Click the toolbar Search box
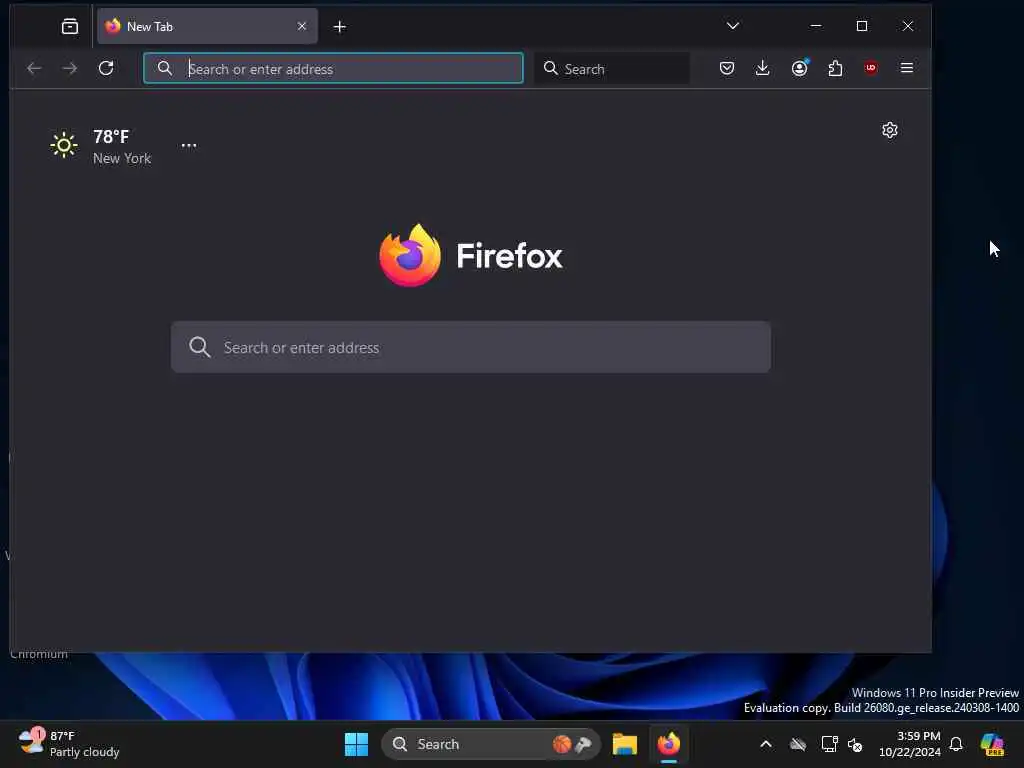The height and width of the screenshot is (768, 1024). [x=612, y=69]
